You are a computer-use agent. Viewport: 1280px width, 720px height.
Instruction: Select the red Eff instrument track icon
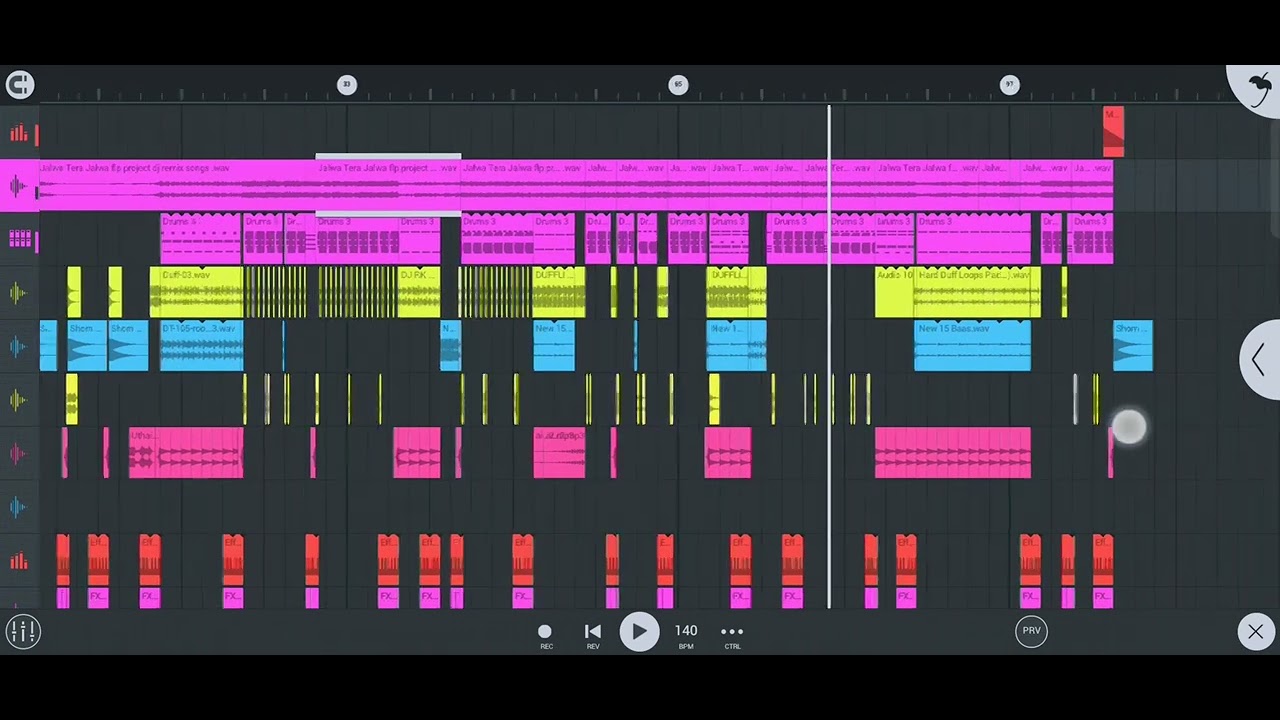tap(18, 561)
